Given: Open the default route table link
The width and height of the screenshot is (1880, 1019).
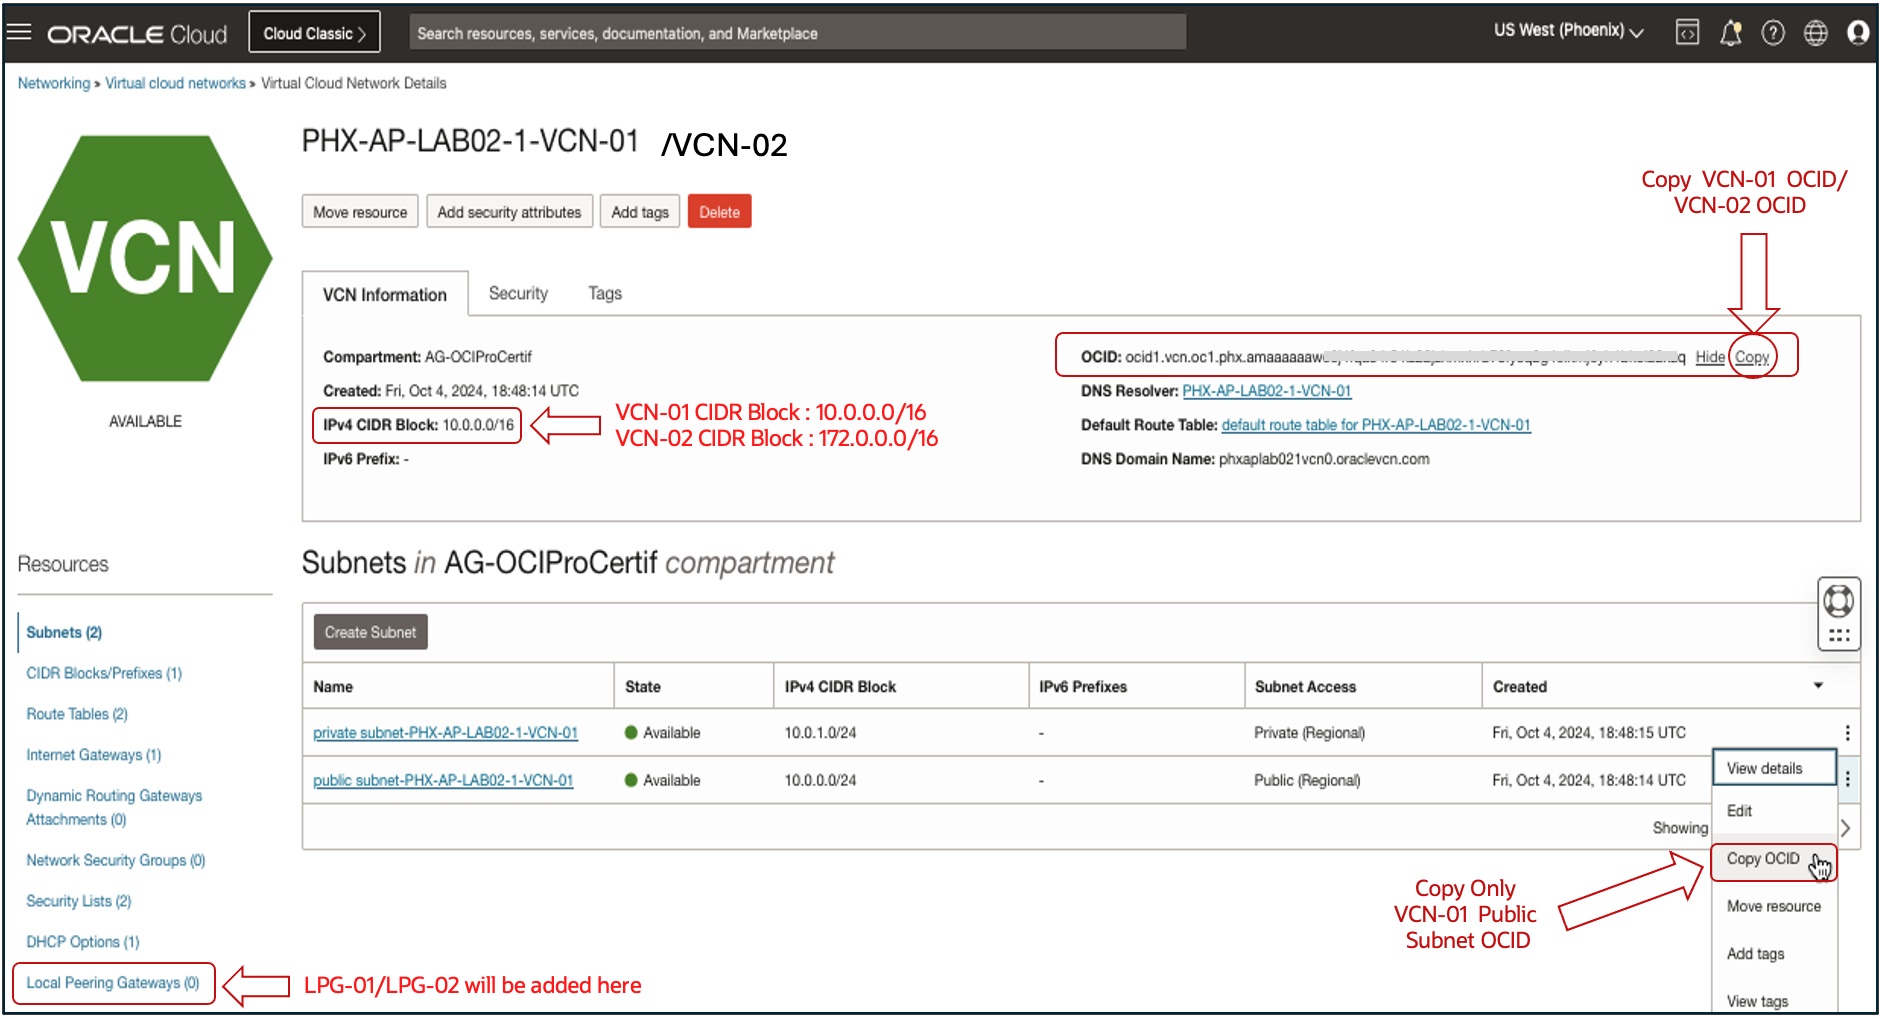Looking at the screenshot, I should point(1376,425).
